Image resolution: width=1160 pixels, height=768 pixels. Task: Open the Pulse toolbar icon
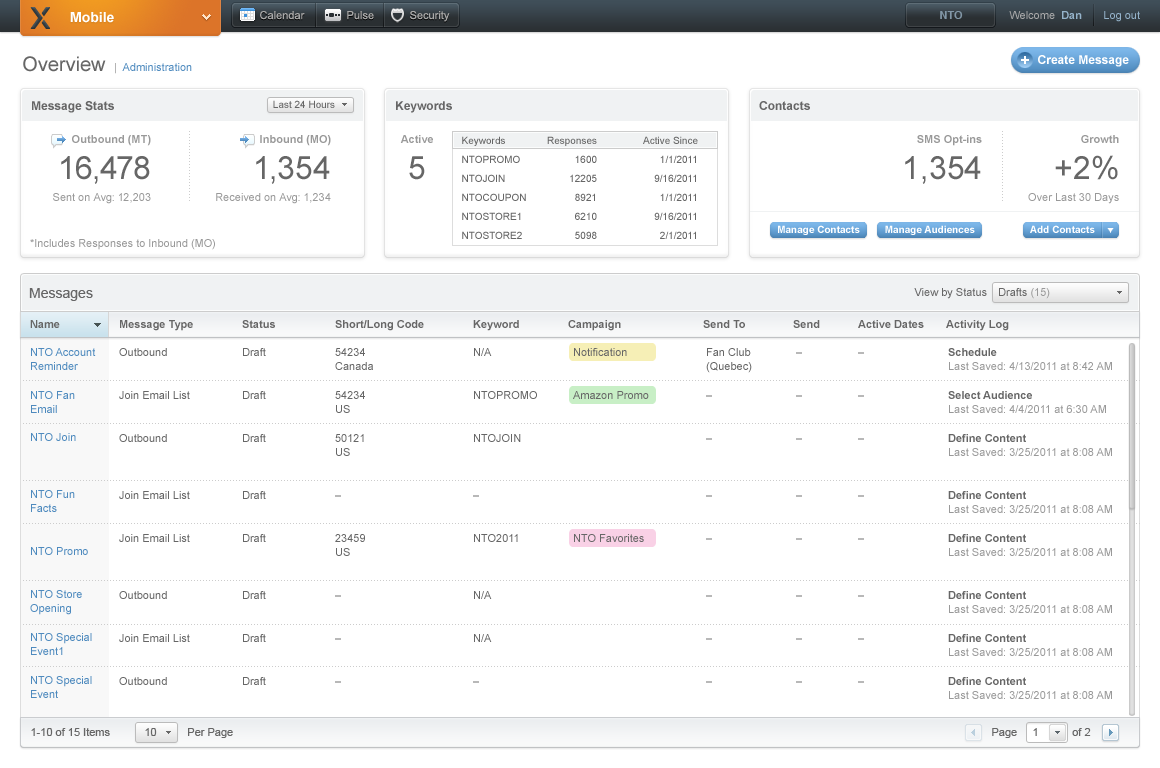point(333,15)
